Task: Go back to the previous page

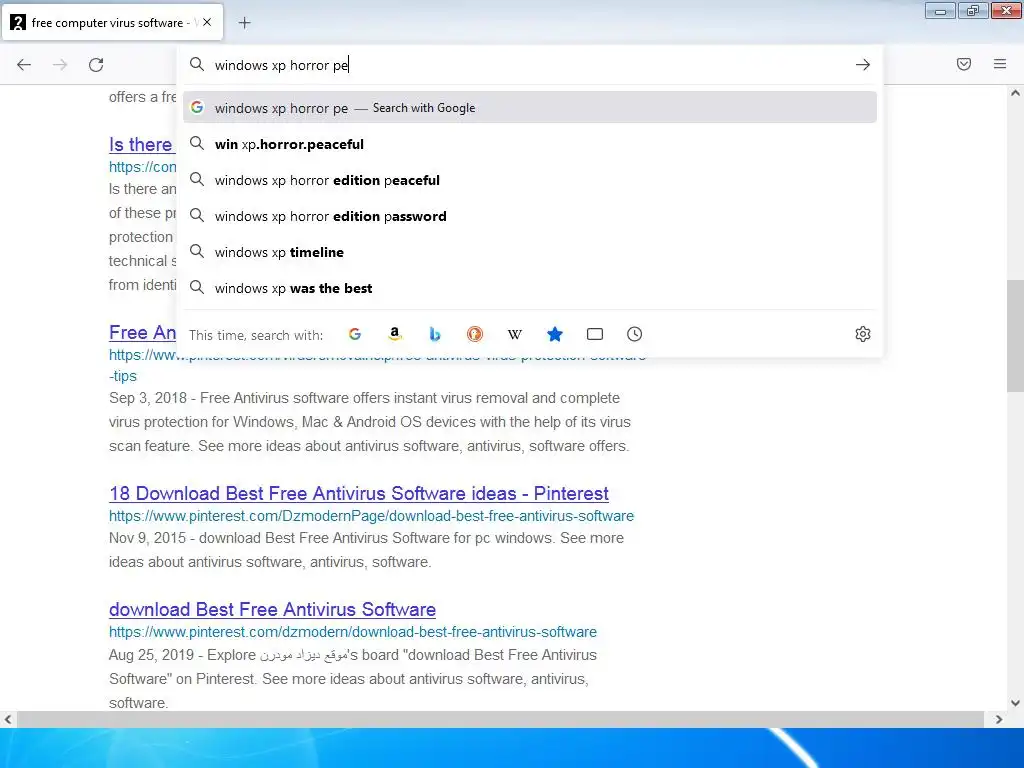Action: click(x=24, y=65)
